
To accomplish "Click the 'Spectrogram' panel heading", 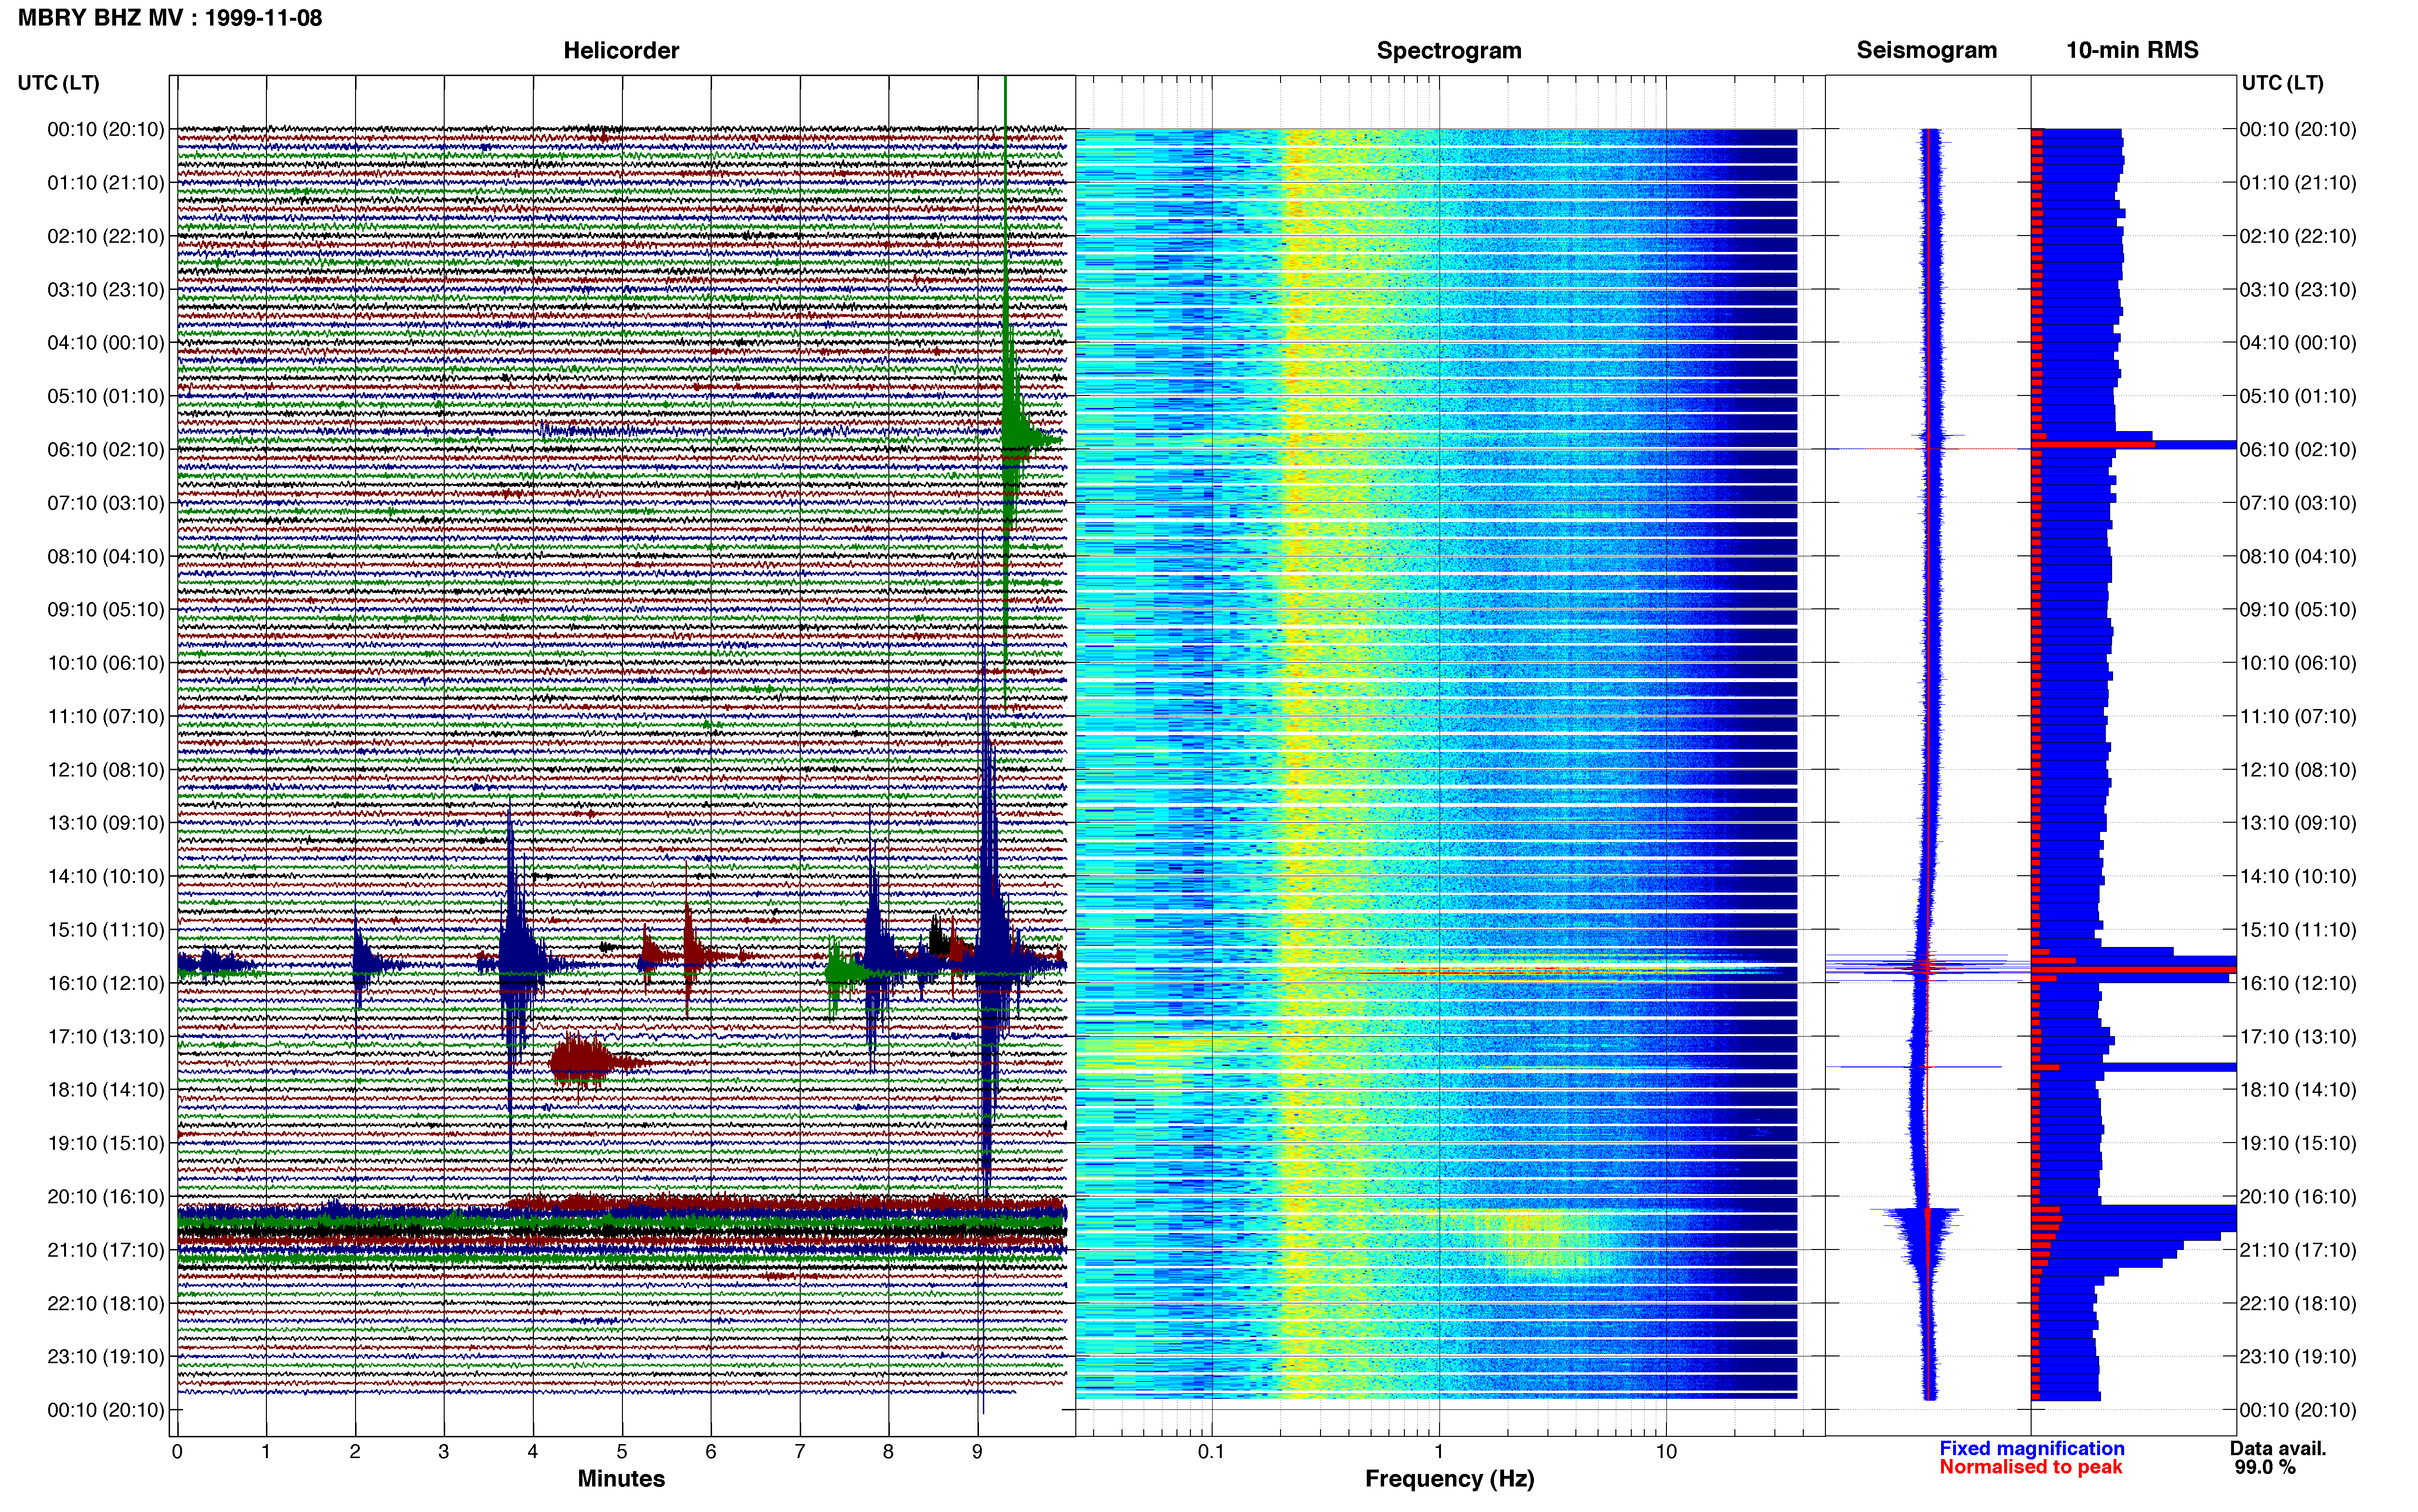I will (1449, 50).
